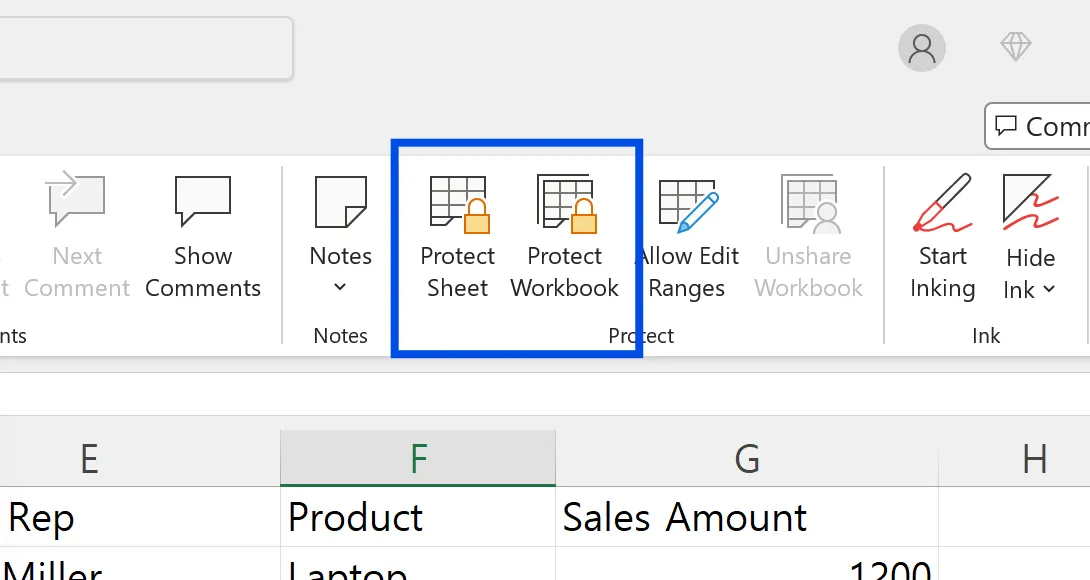
Task: Click the Start Inking pen icon
Action: point(941,200)
